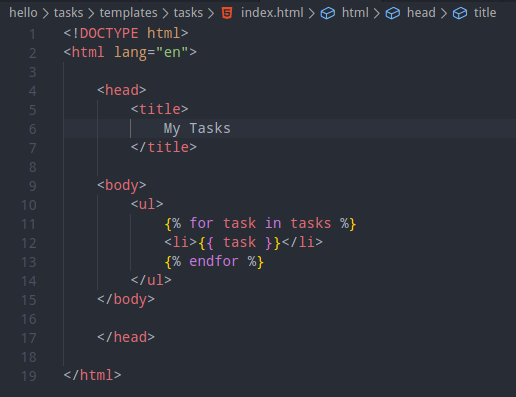Click the closing title tag

click(x=164, y=147)
